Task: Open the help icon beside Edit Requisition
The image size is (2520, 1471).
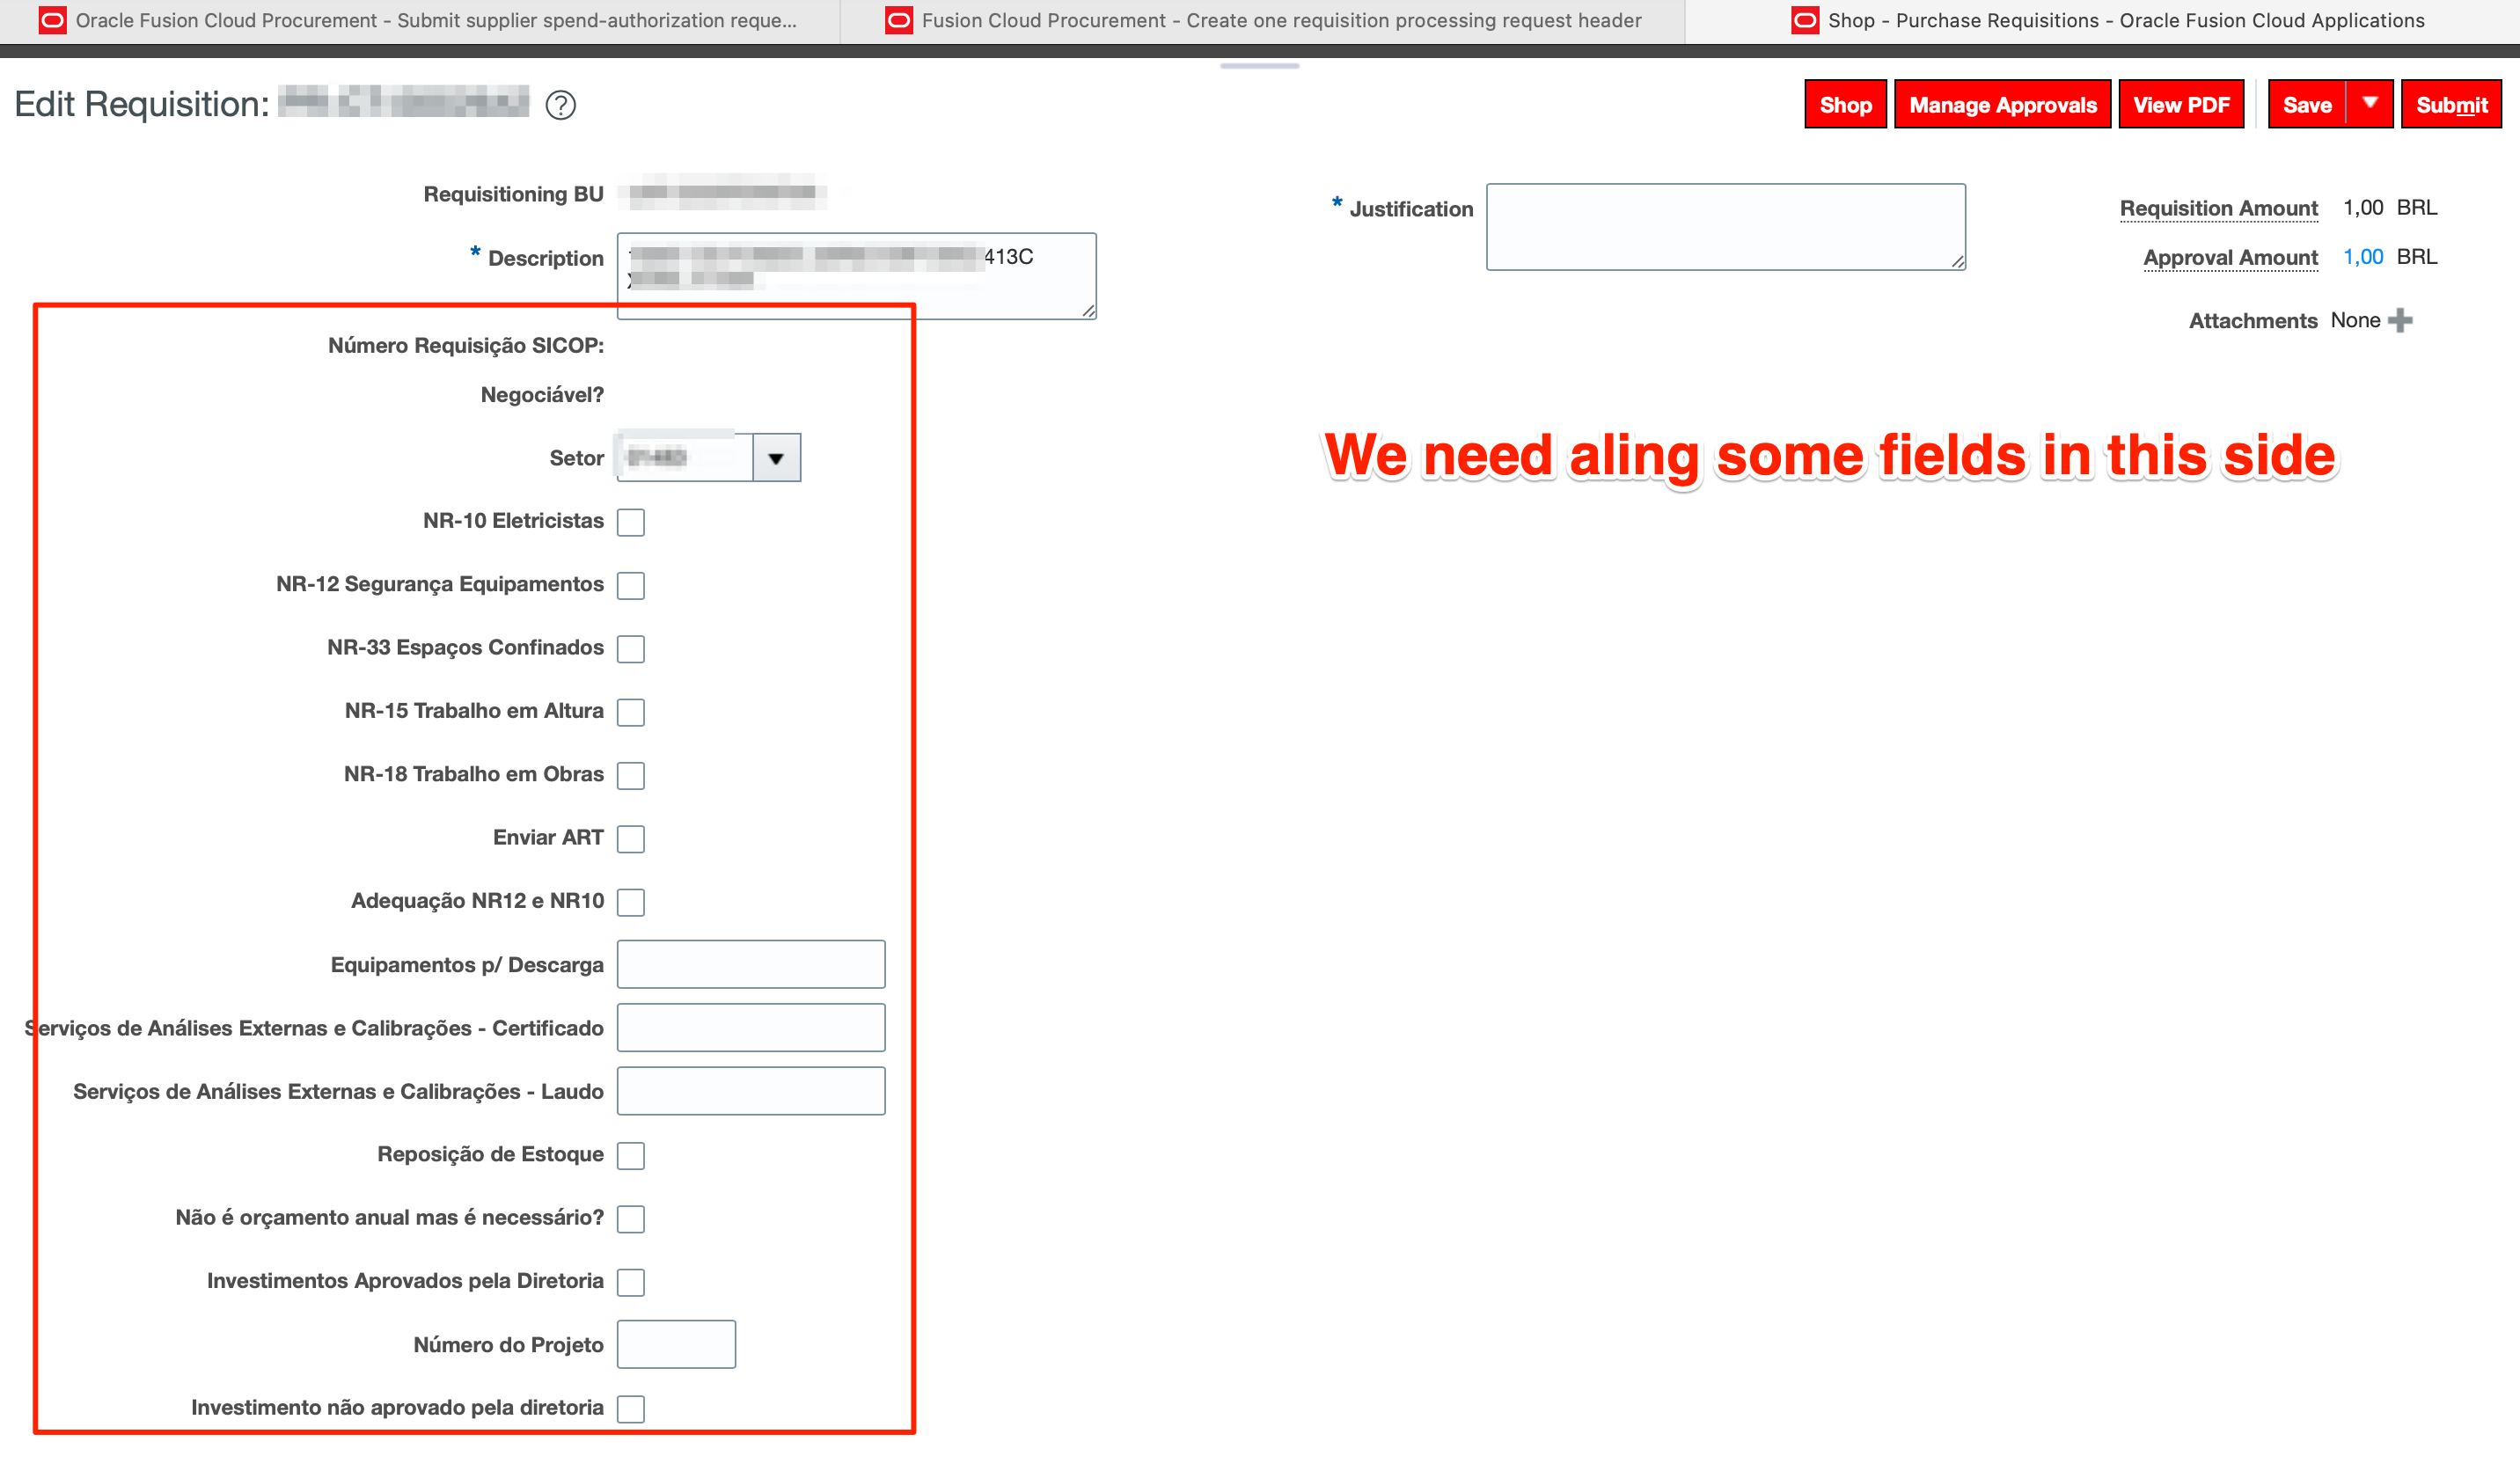Action: click(561, 105)
